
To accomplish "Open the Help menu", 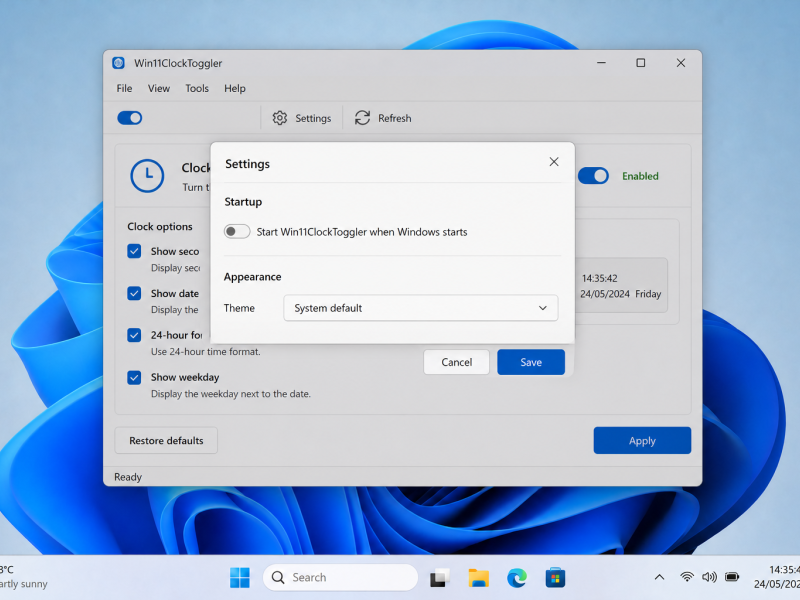I will 235,88.
